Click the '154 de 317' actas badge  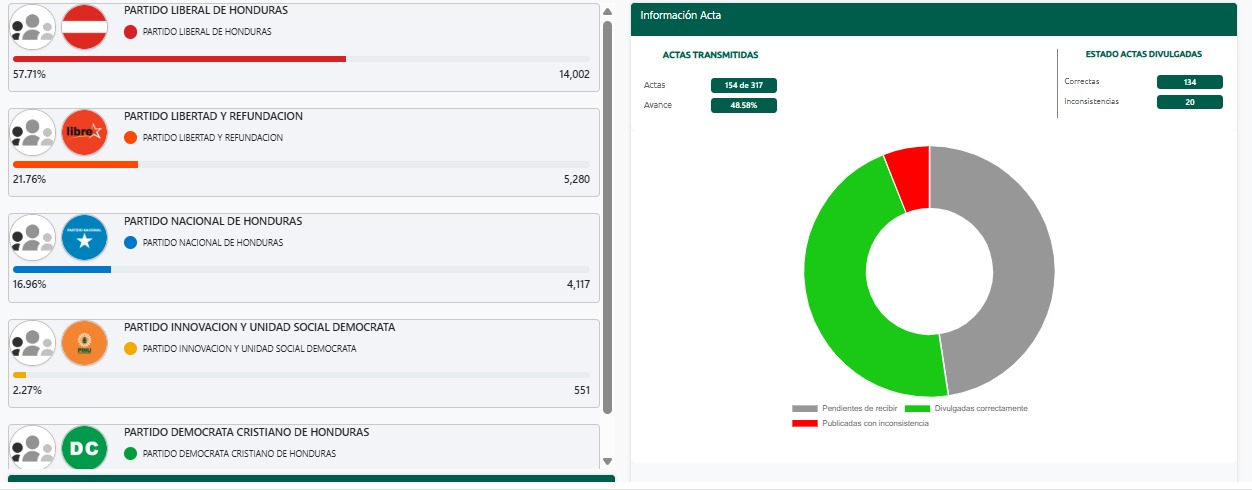click(x=743, y=86)
